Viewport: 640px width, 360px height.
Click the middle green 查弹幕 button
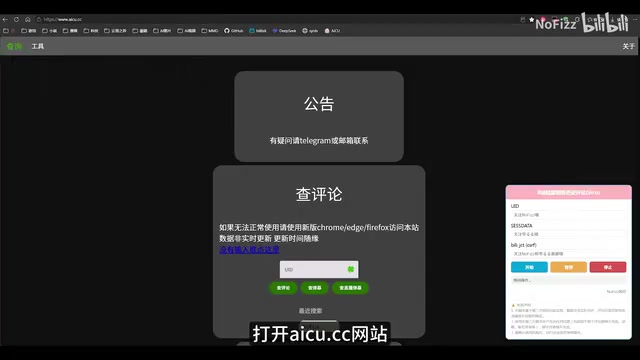click(314, 288)
